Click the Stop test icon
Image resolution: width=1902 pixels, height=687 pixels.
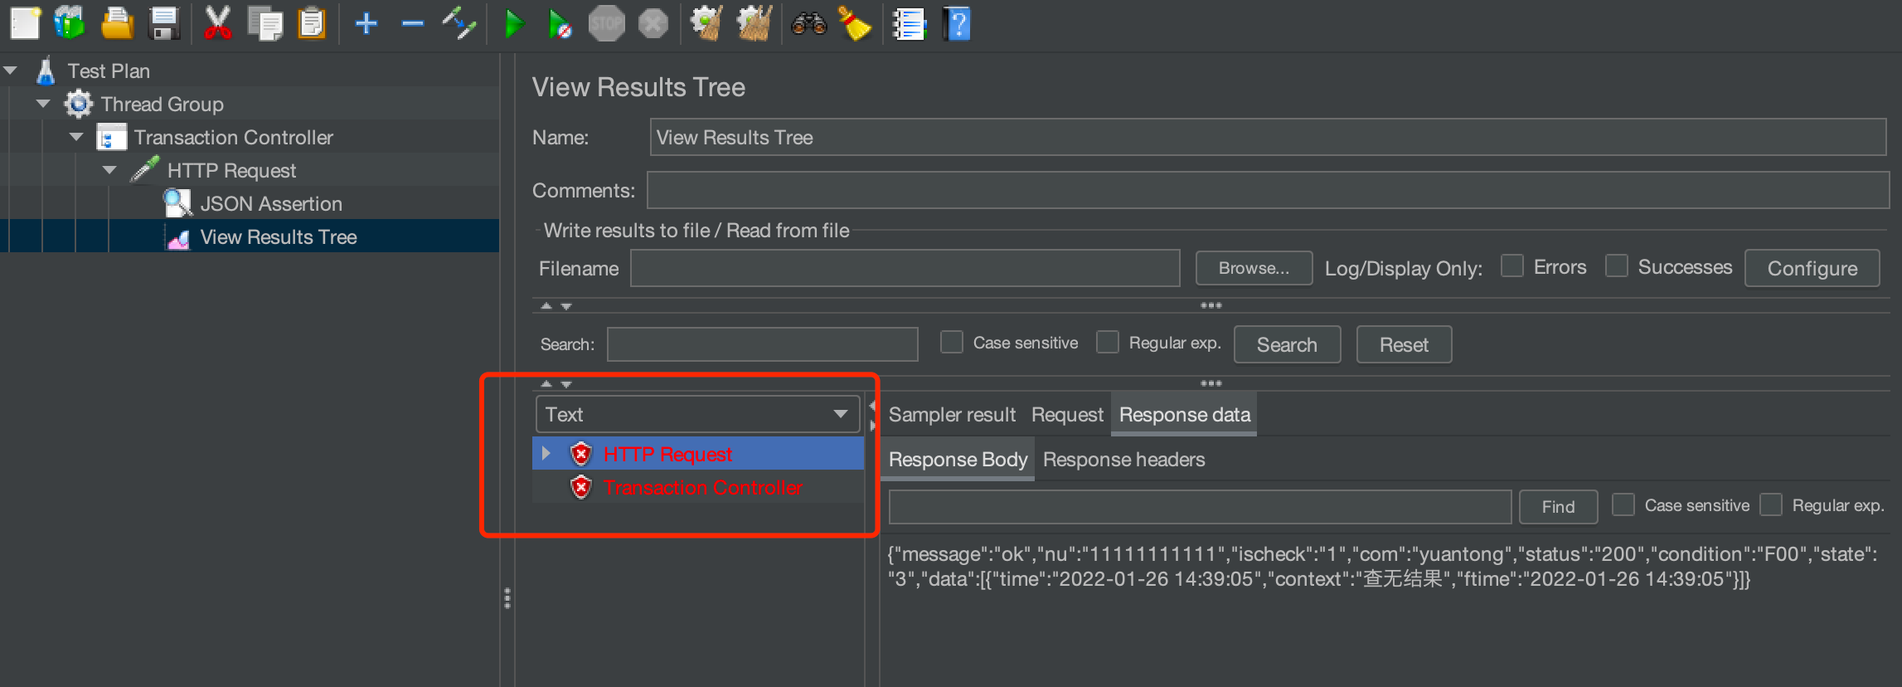606,24
